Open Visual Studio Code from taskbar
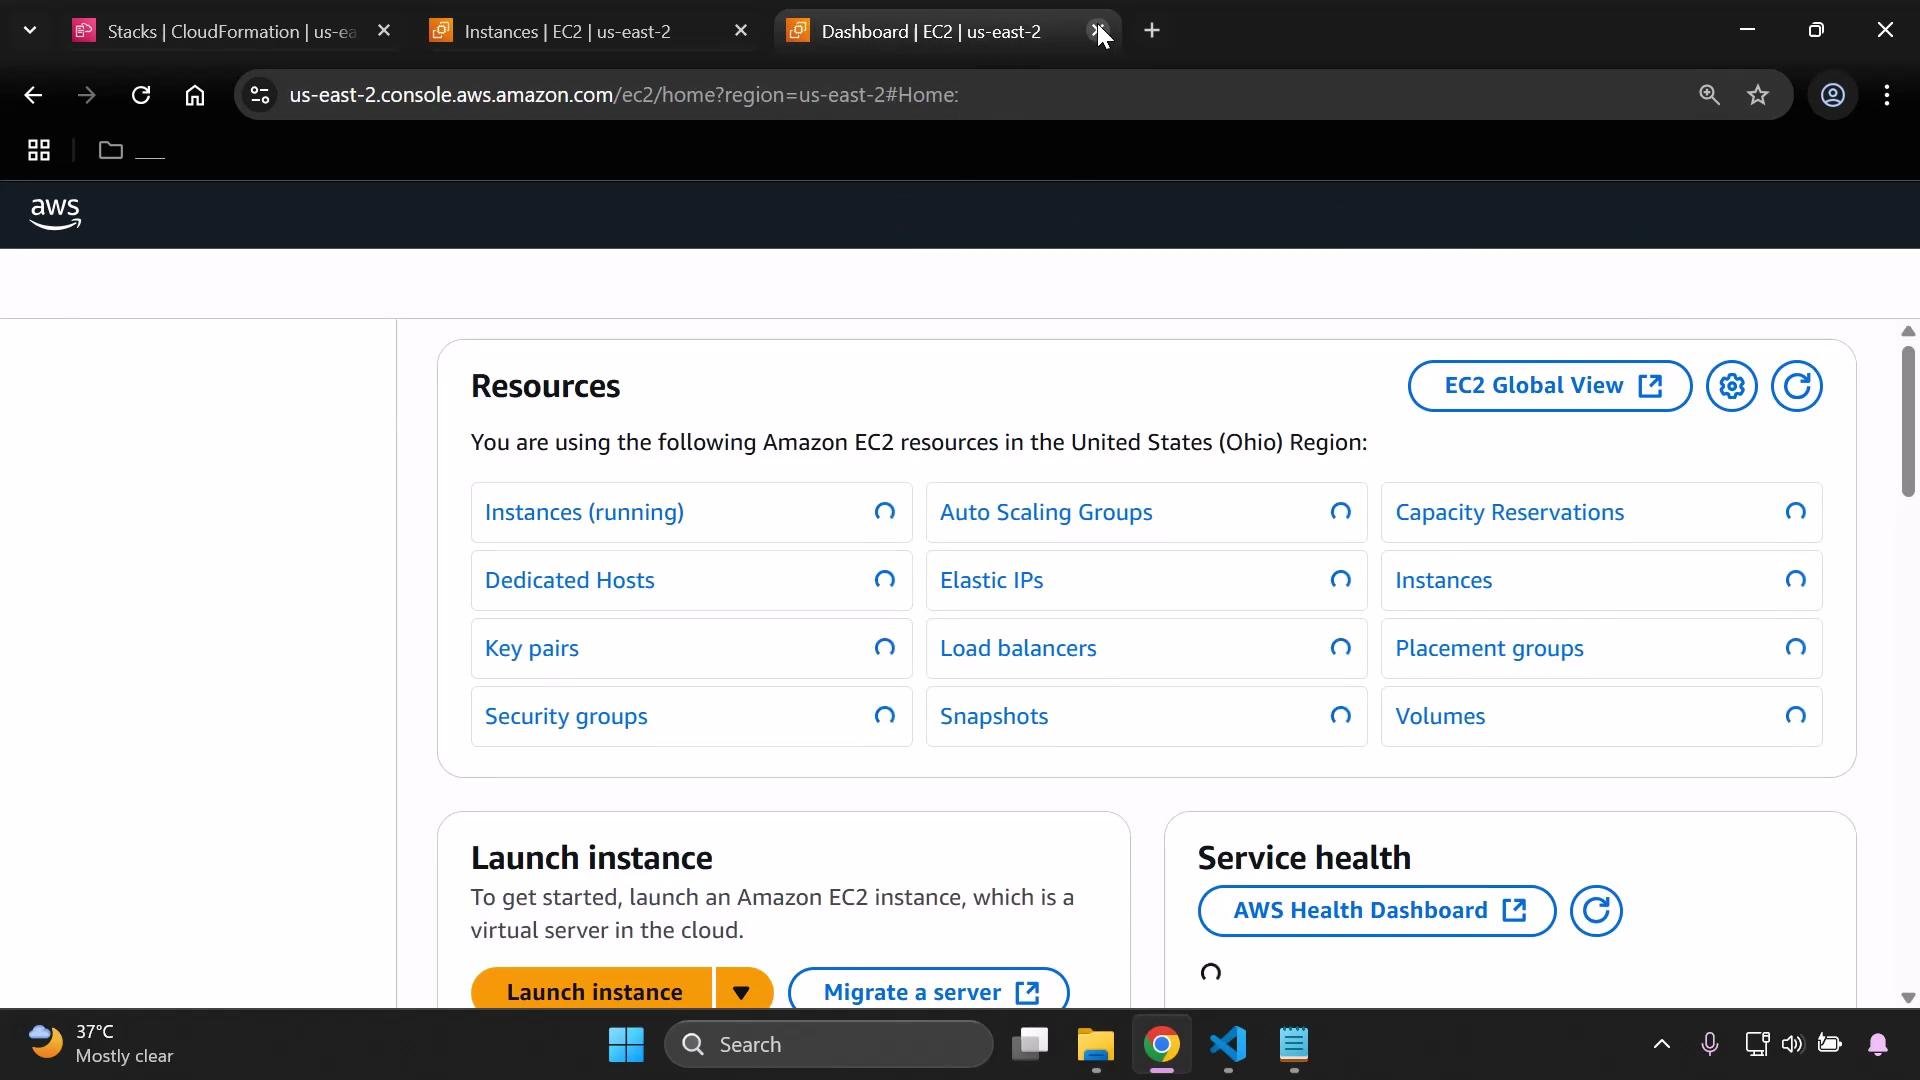The width and height of the screenshot is (1920, 1080). click(x=1228, y=1045)
